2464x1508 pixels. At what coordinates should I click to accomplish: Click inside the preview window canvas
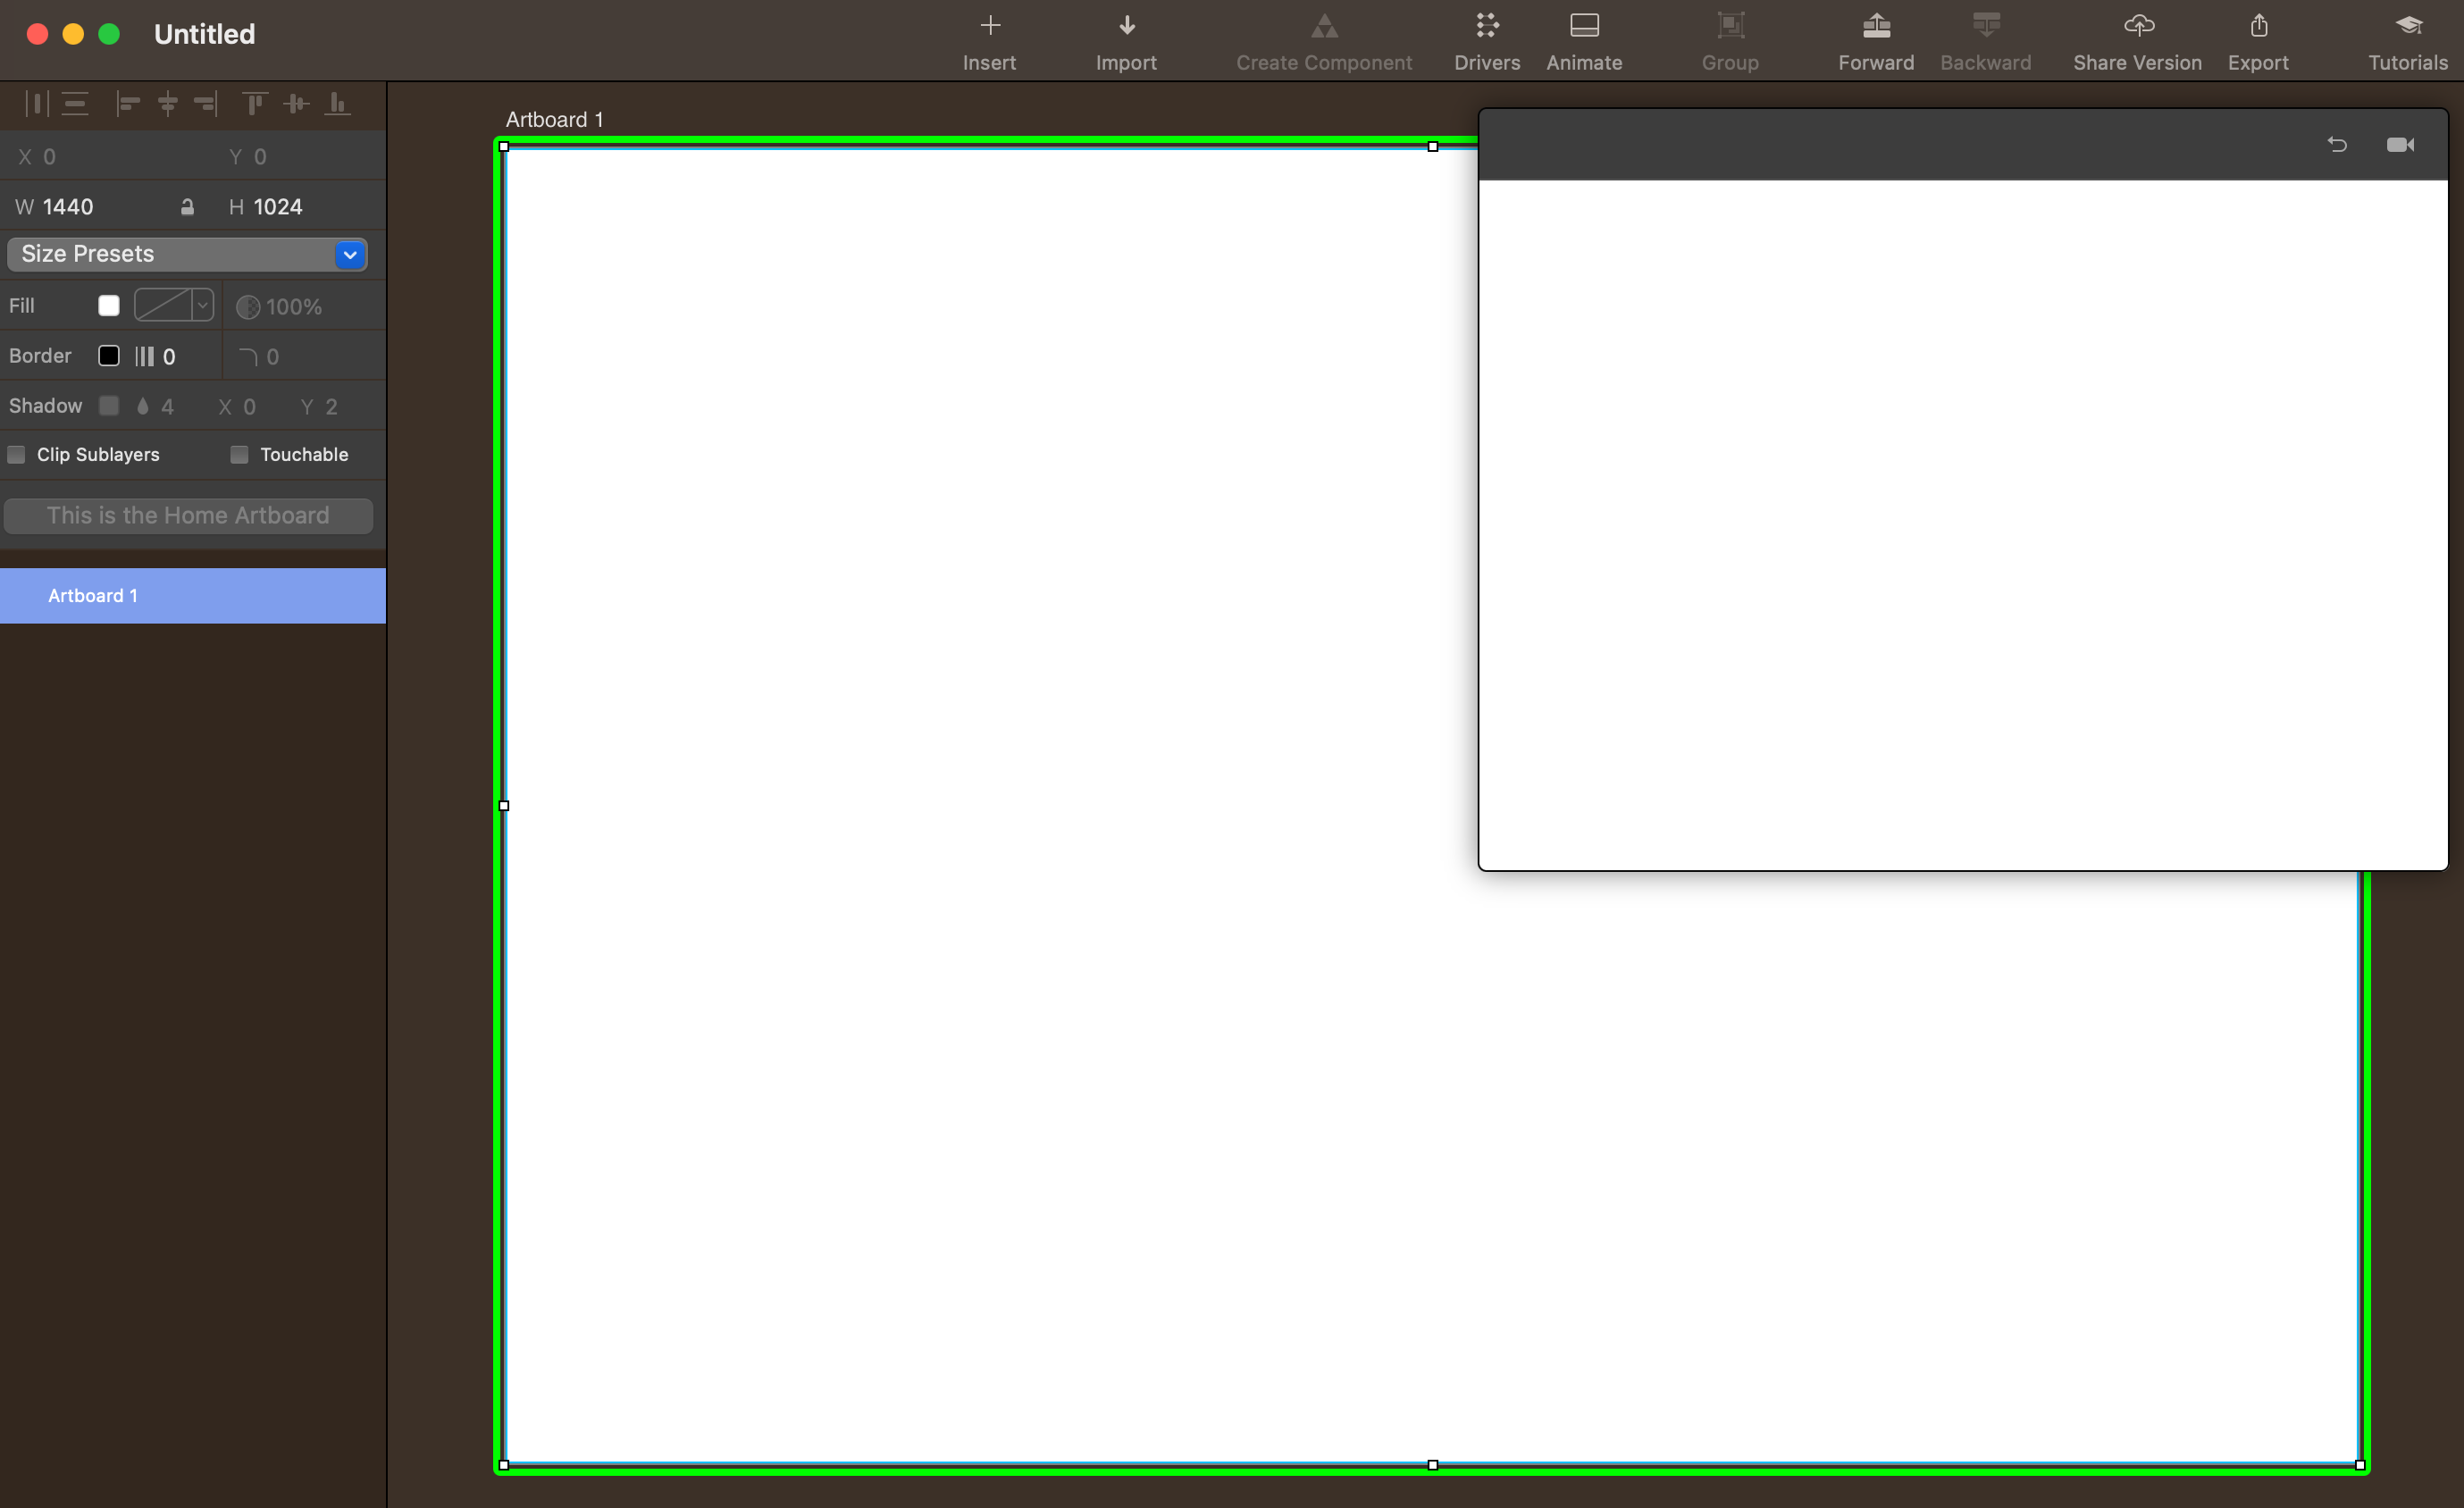[x=1963, y=525]
